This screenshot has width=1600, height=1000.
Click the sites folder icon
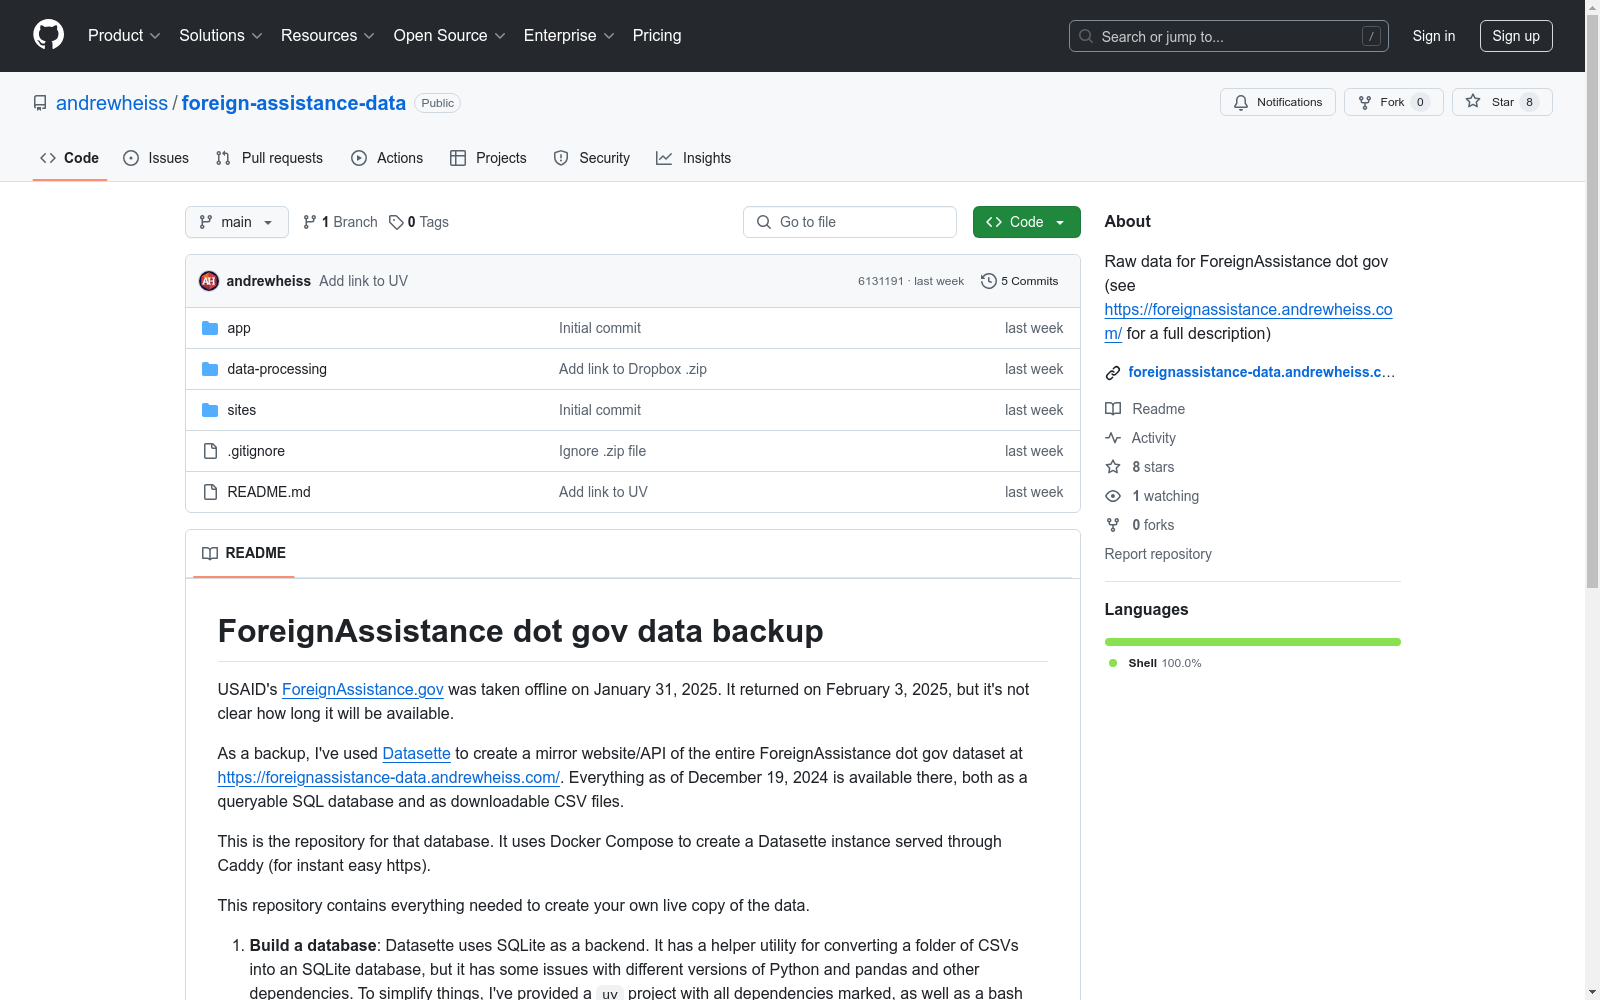coord(210,410)
